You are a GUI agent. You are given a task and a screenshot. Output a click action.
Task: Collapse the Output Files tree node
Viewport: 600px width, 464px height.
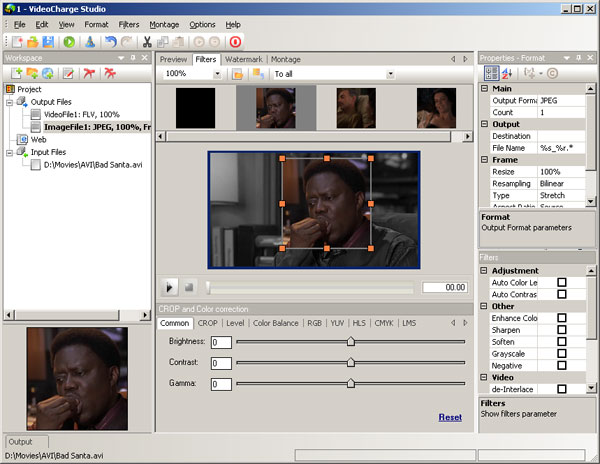coord(10,102)
